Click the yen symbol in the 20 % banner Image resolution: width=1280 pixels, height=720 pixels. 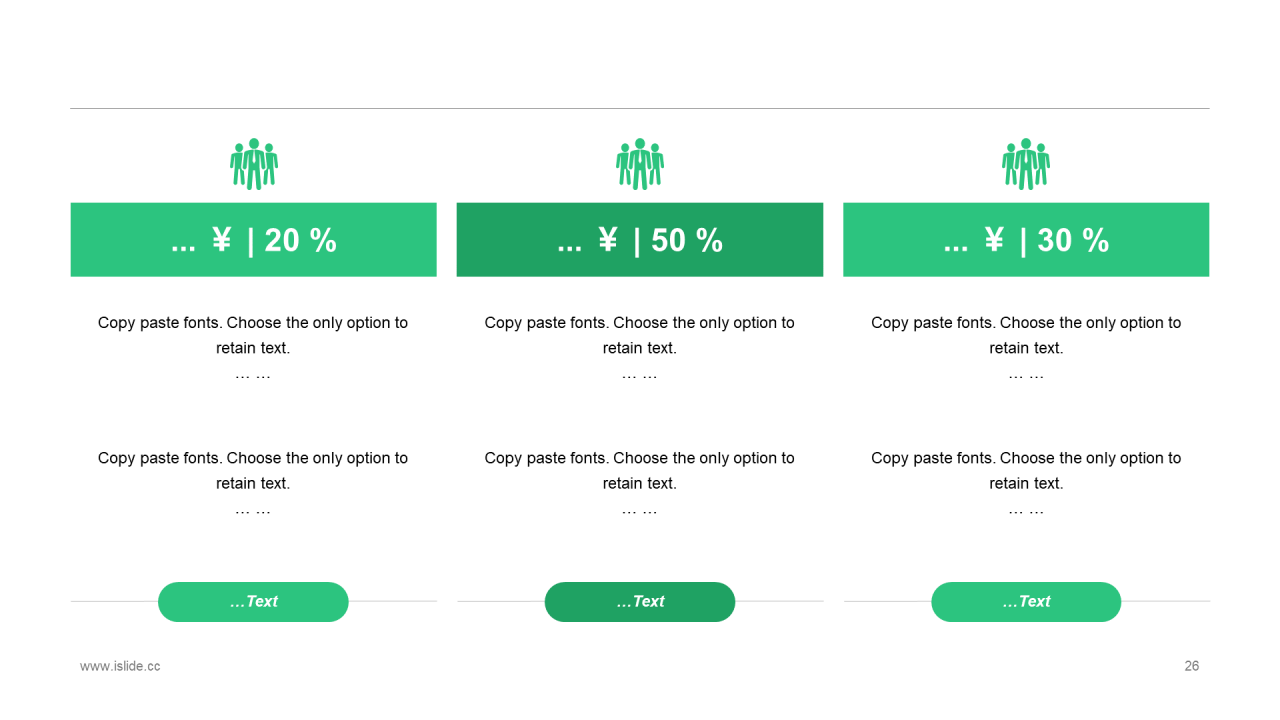click(222, 240)
